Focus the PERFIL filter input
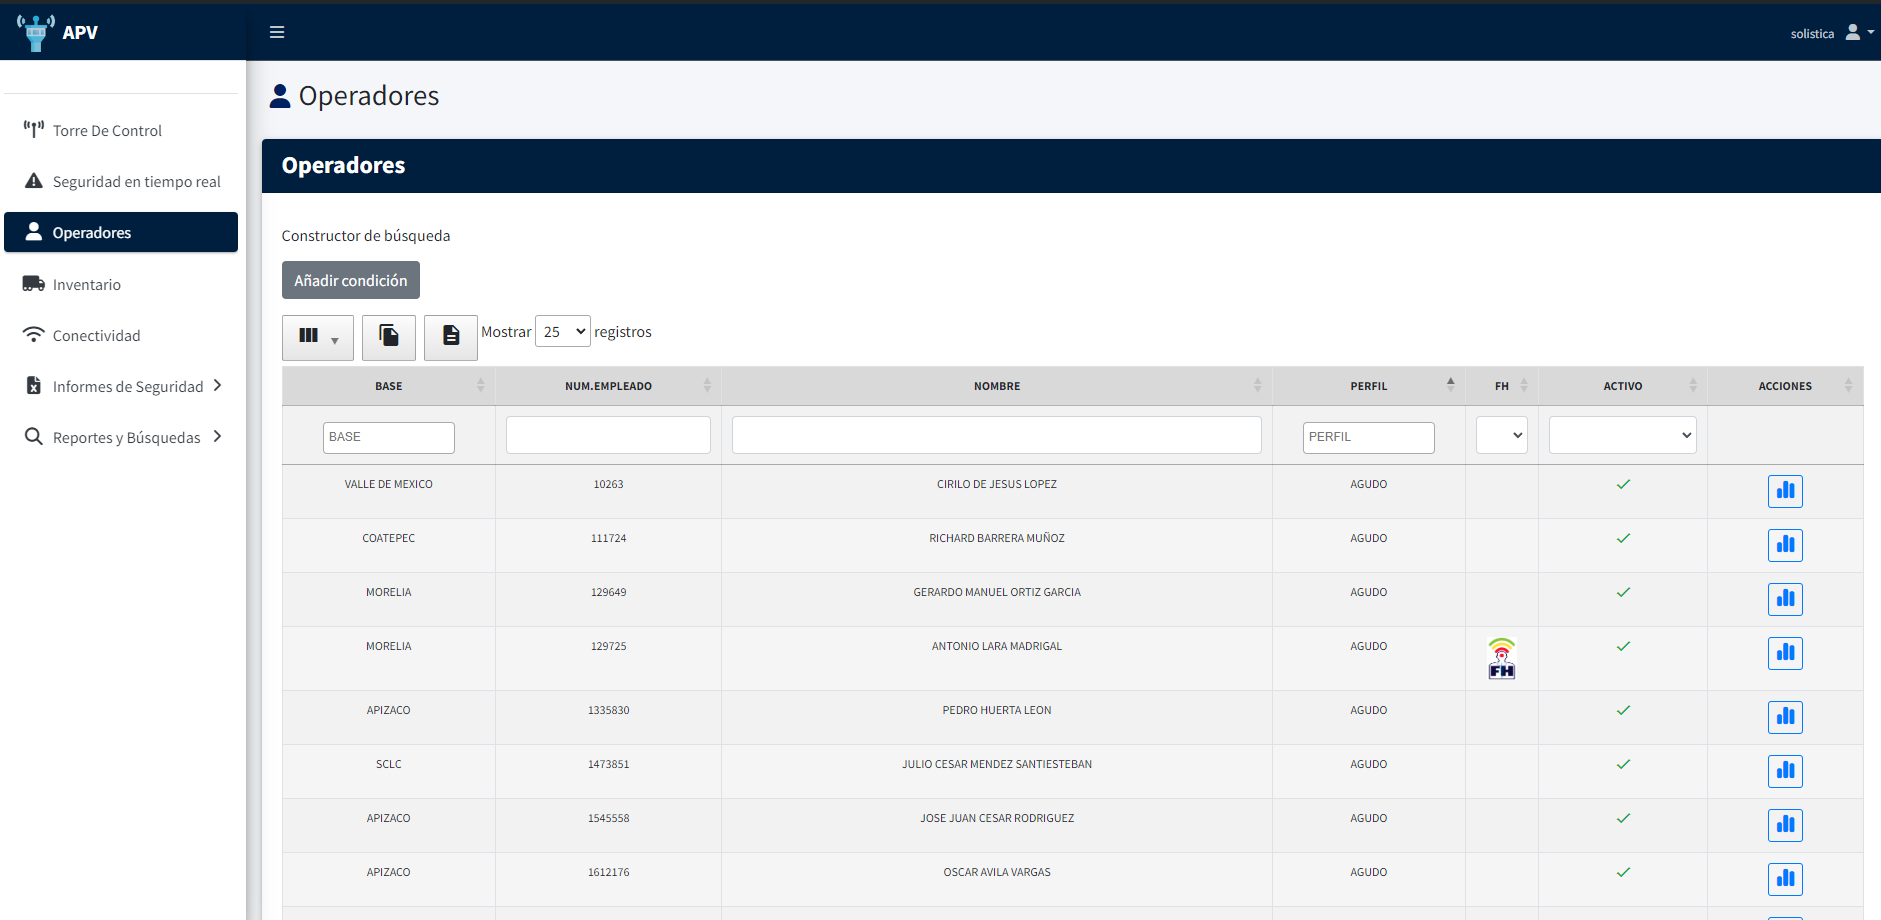Screen dimensions: 1881x920 tap(1369, 437)
